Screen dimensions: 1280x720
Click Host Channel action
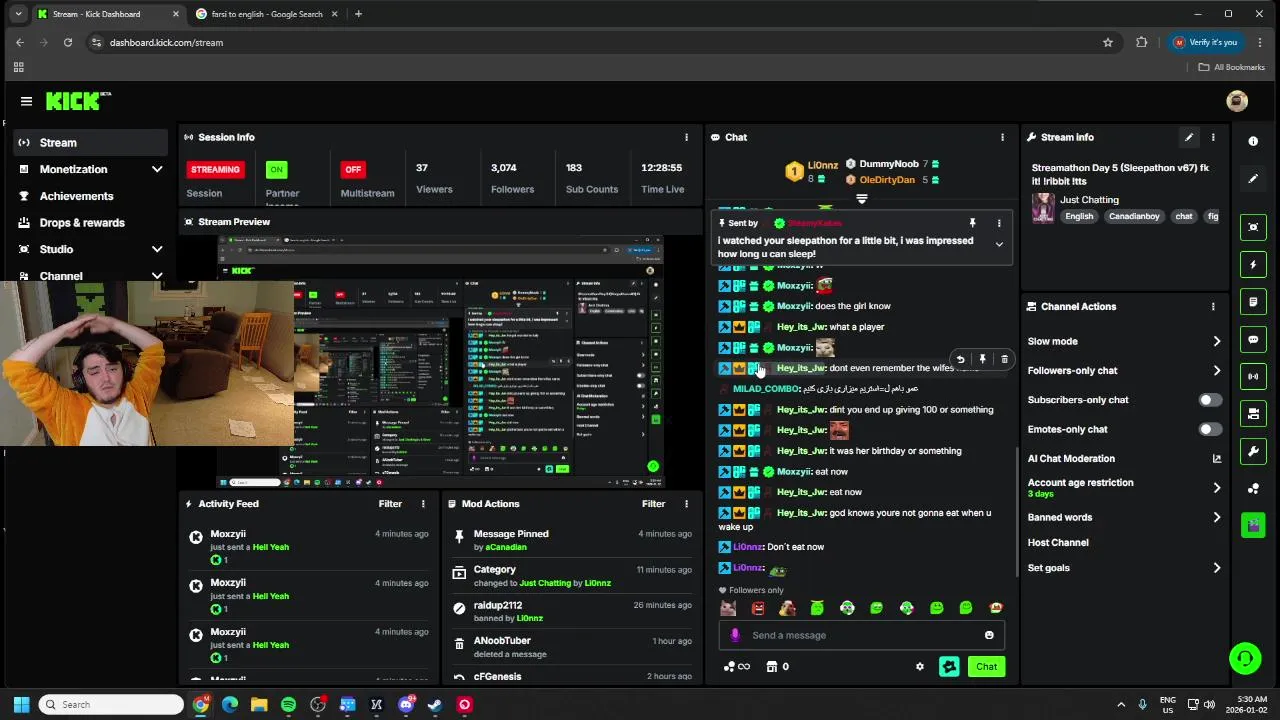pyautogui.click(x=1058, y=543)
